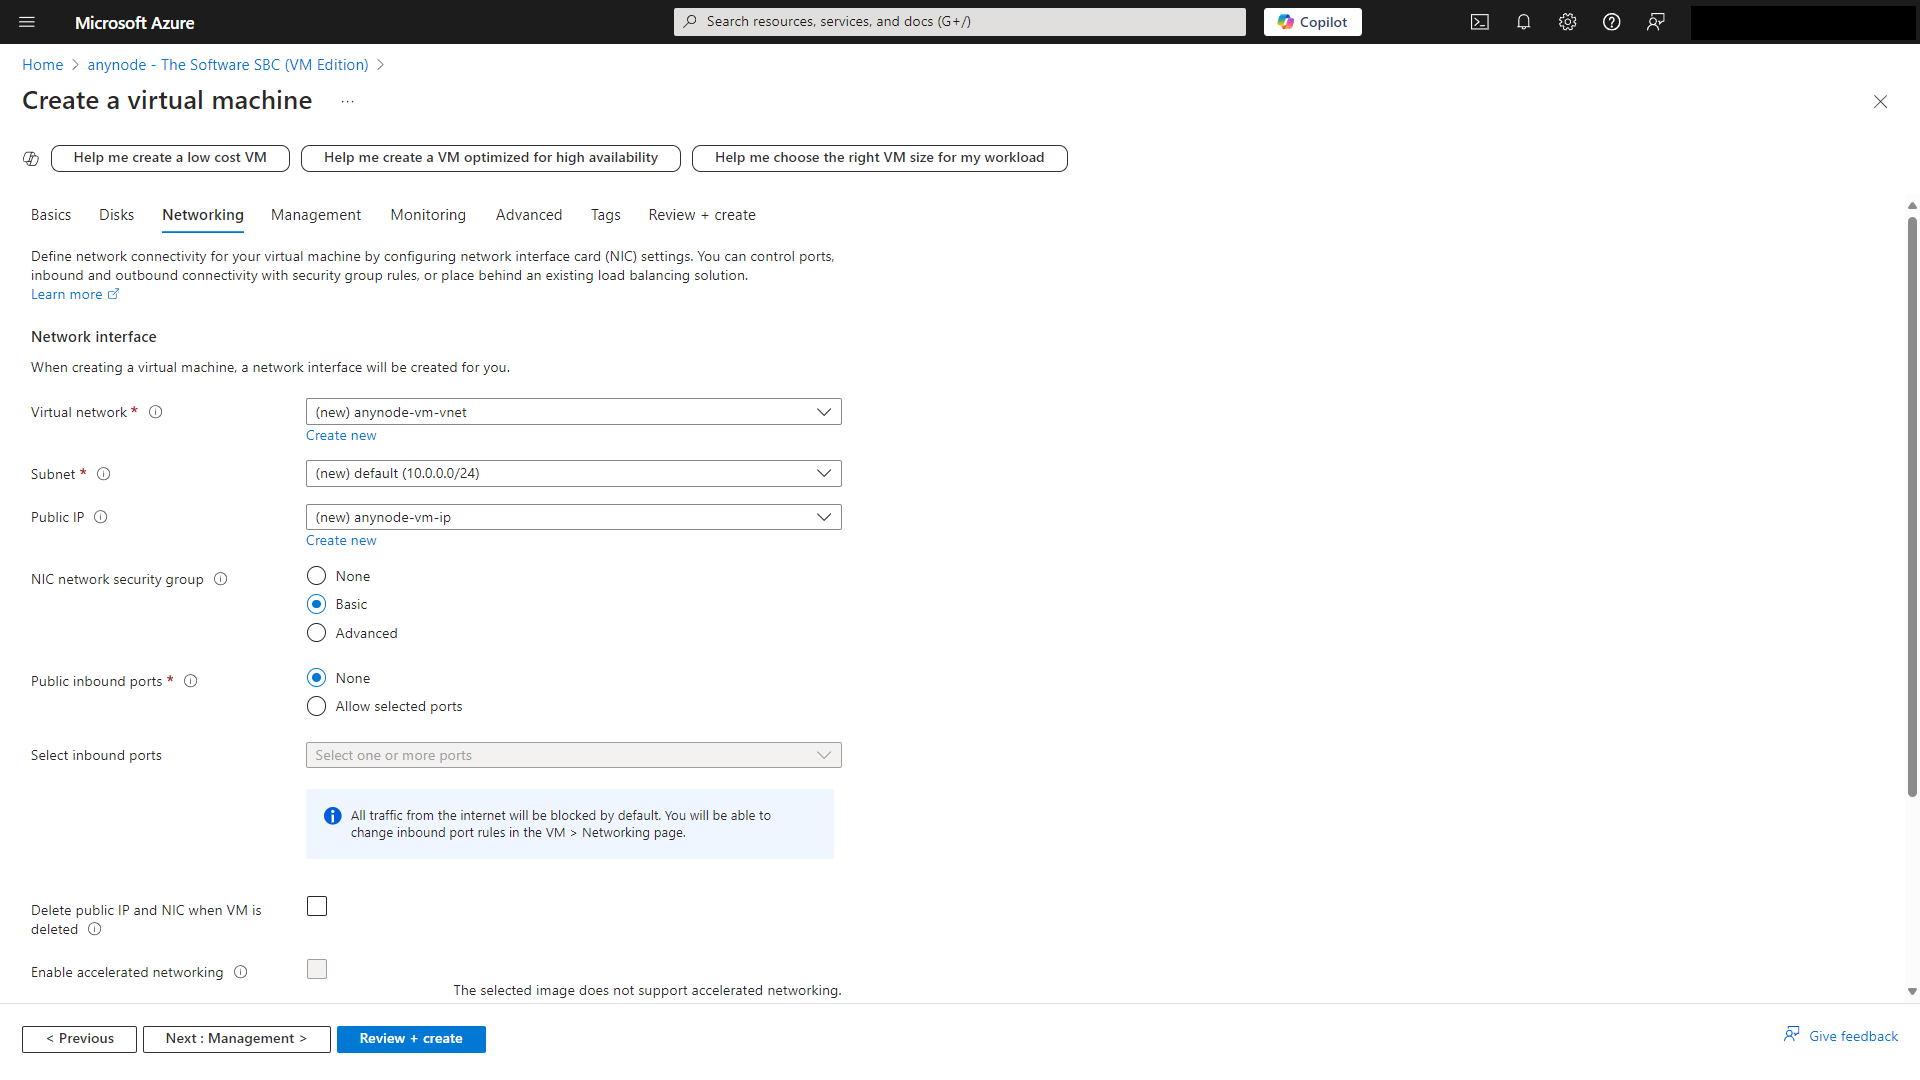Select Allow selected ports option
Viewport: 1920px width, 1080px height.
coord(317,706)
